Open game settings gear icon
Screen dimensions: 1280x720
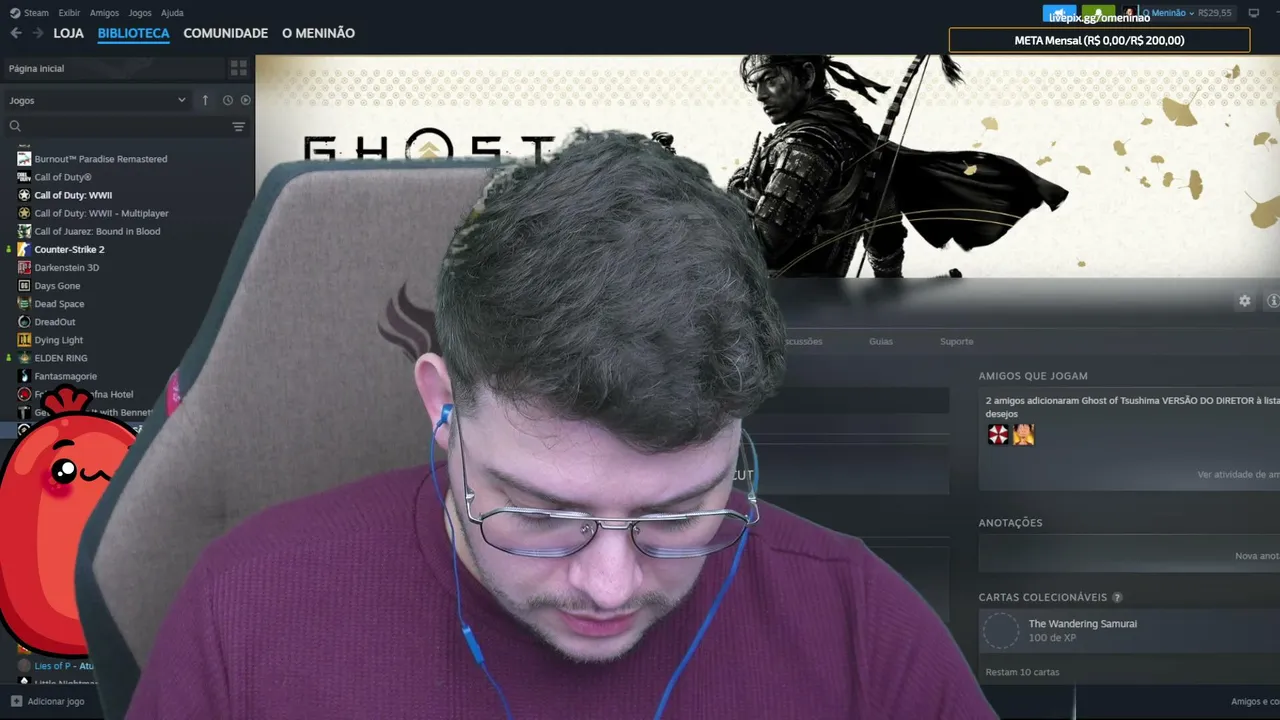click(x=1244, y=301)
